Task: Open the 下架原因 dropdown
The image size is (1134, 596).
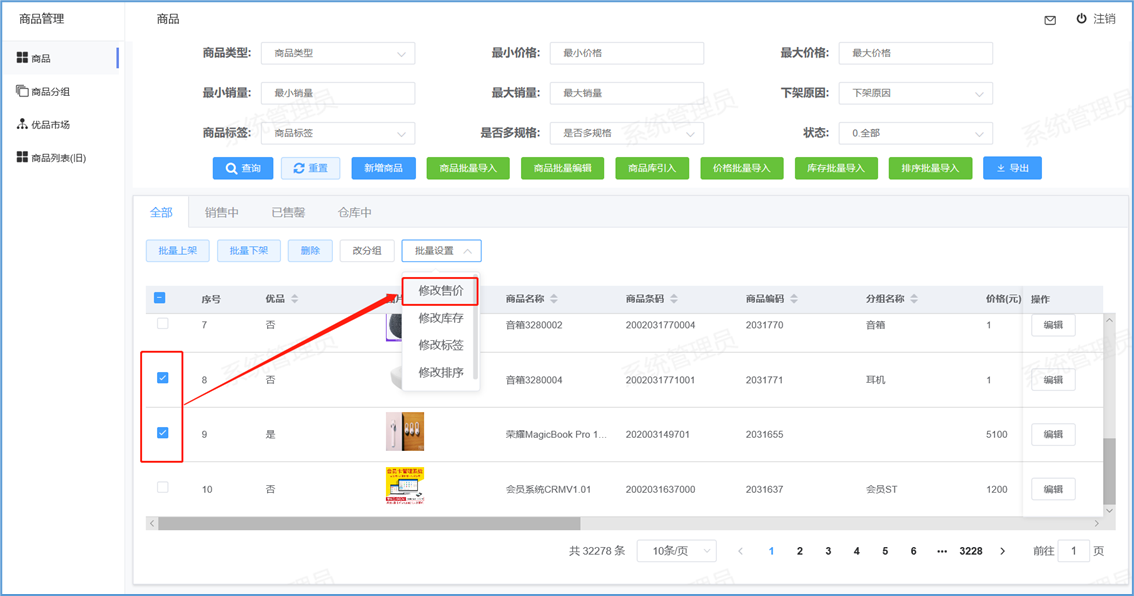Action: (915, 94)
